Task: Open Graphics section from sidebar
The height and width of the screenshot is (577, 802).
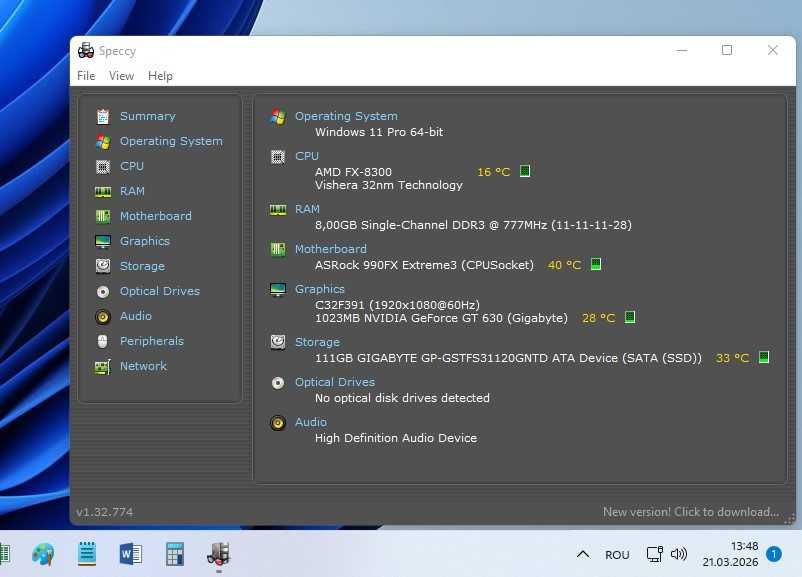Action: 145,241
